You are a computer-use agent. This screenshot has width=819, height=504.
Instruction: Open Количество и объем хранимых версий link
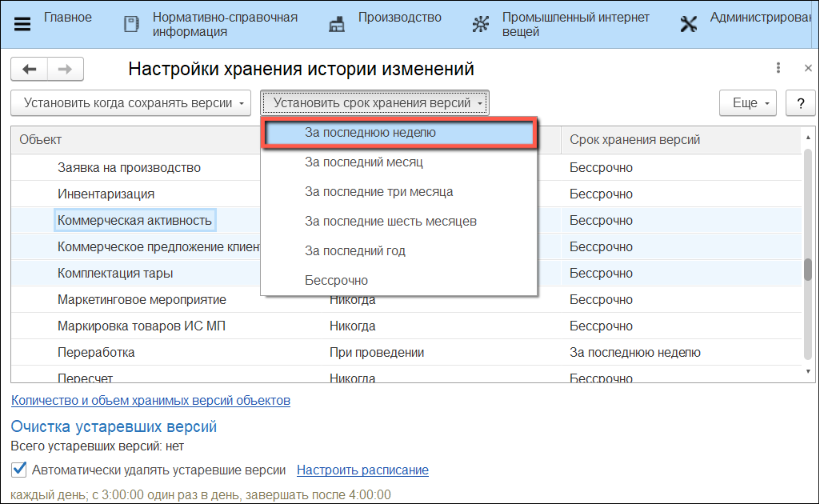(x=150, y=400)
